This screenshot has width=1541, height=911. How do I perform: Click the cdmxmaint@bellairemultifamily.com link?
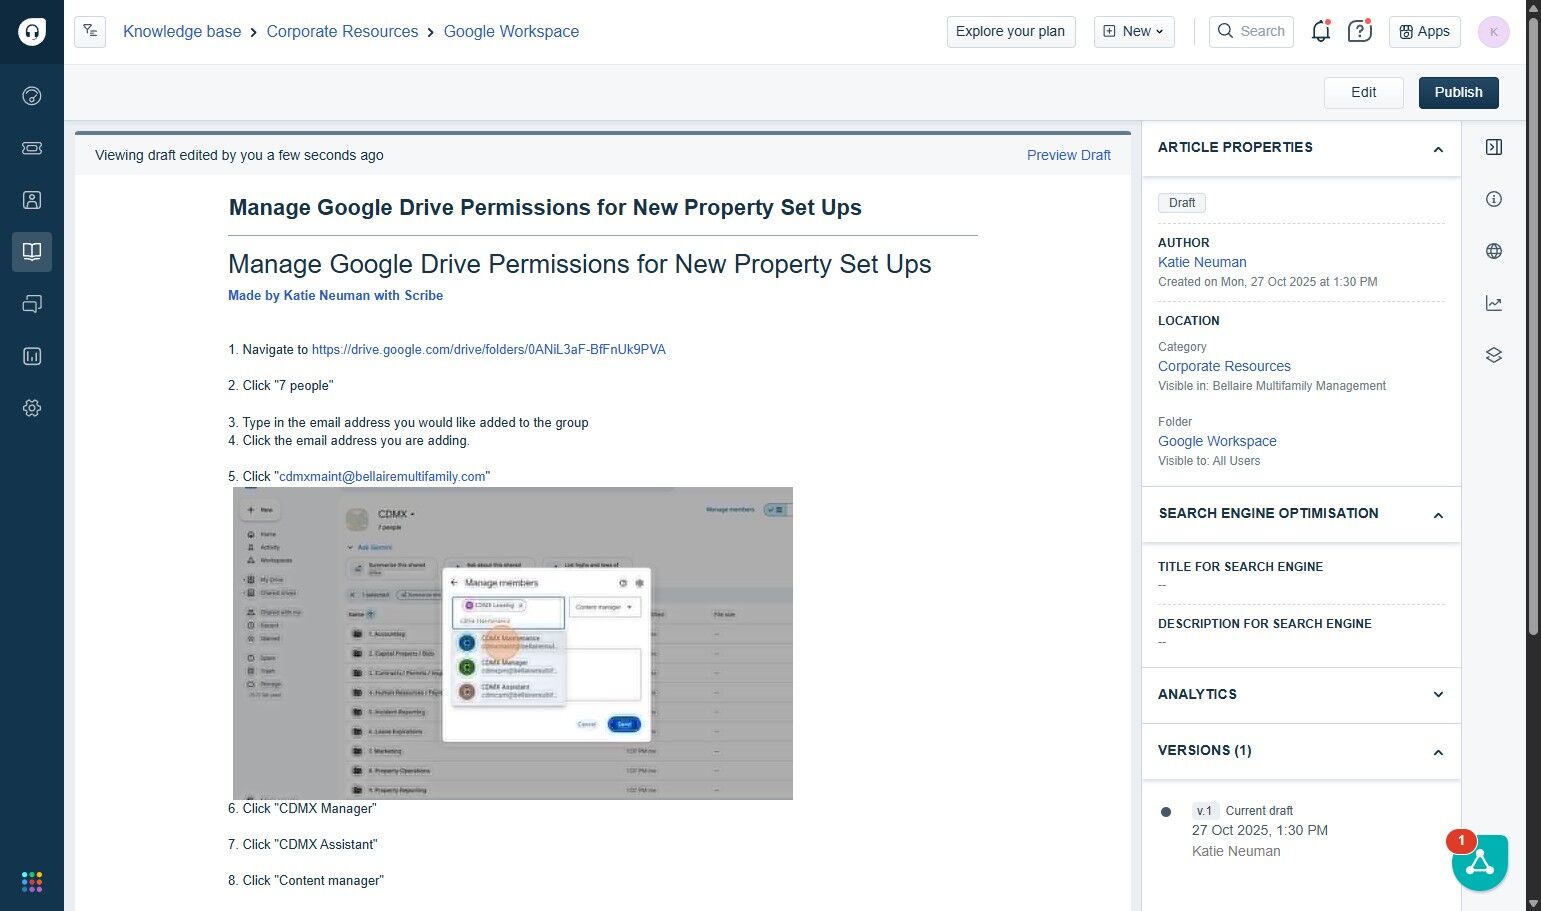point(382,477)
